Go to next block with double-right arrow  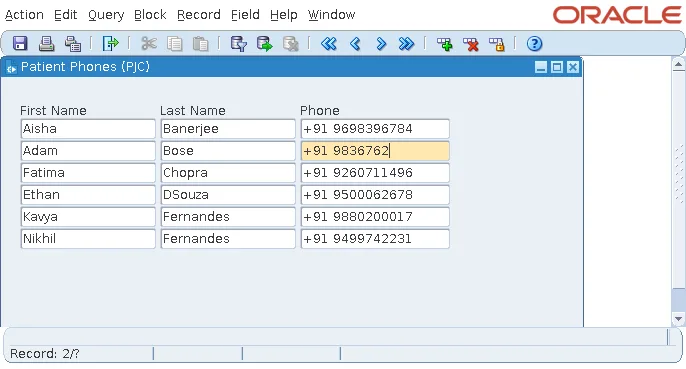click(x=406, y=44)
